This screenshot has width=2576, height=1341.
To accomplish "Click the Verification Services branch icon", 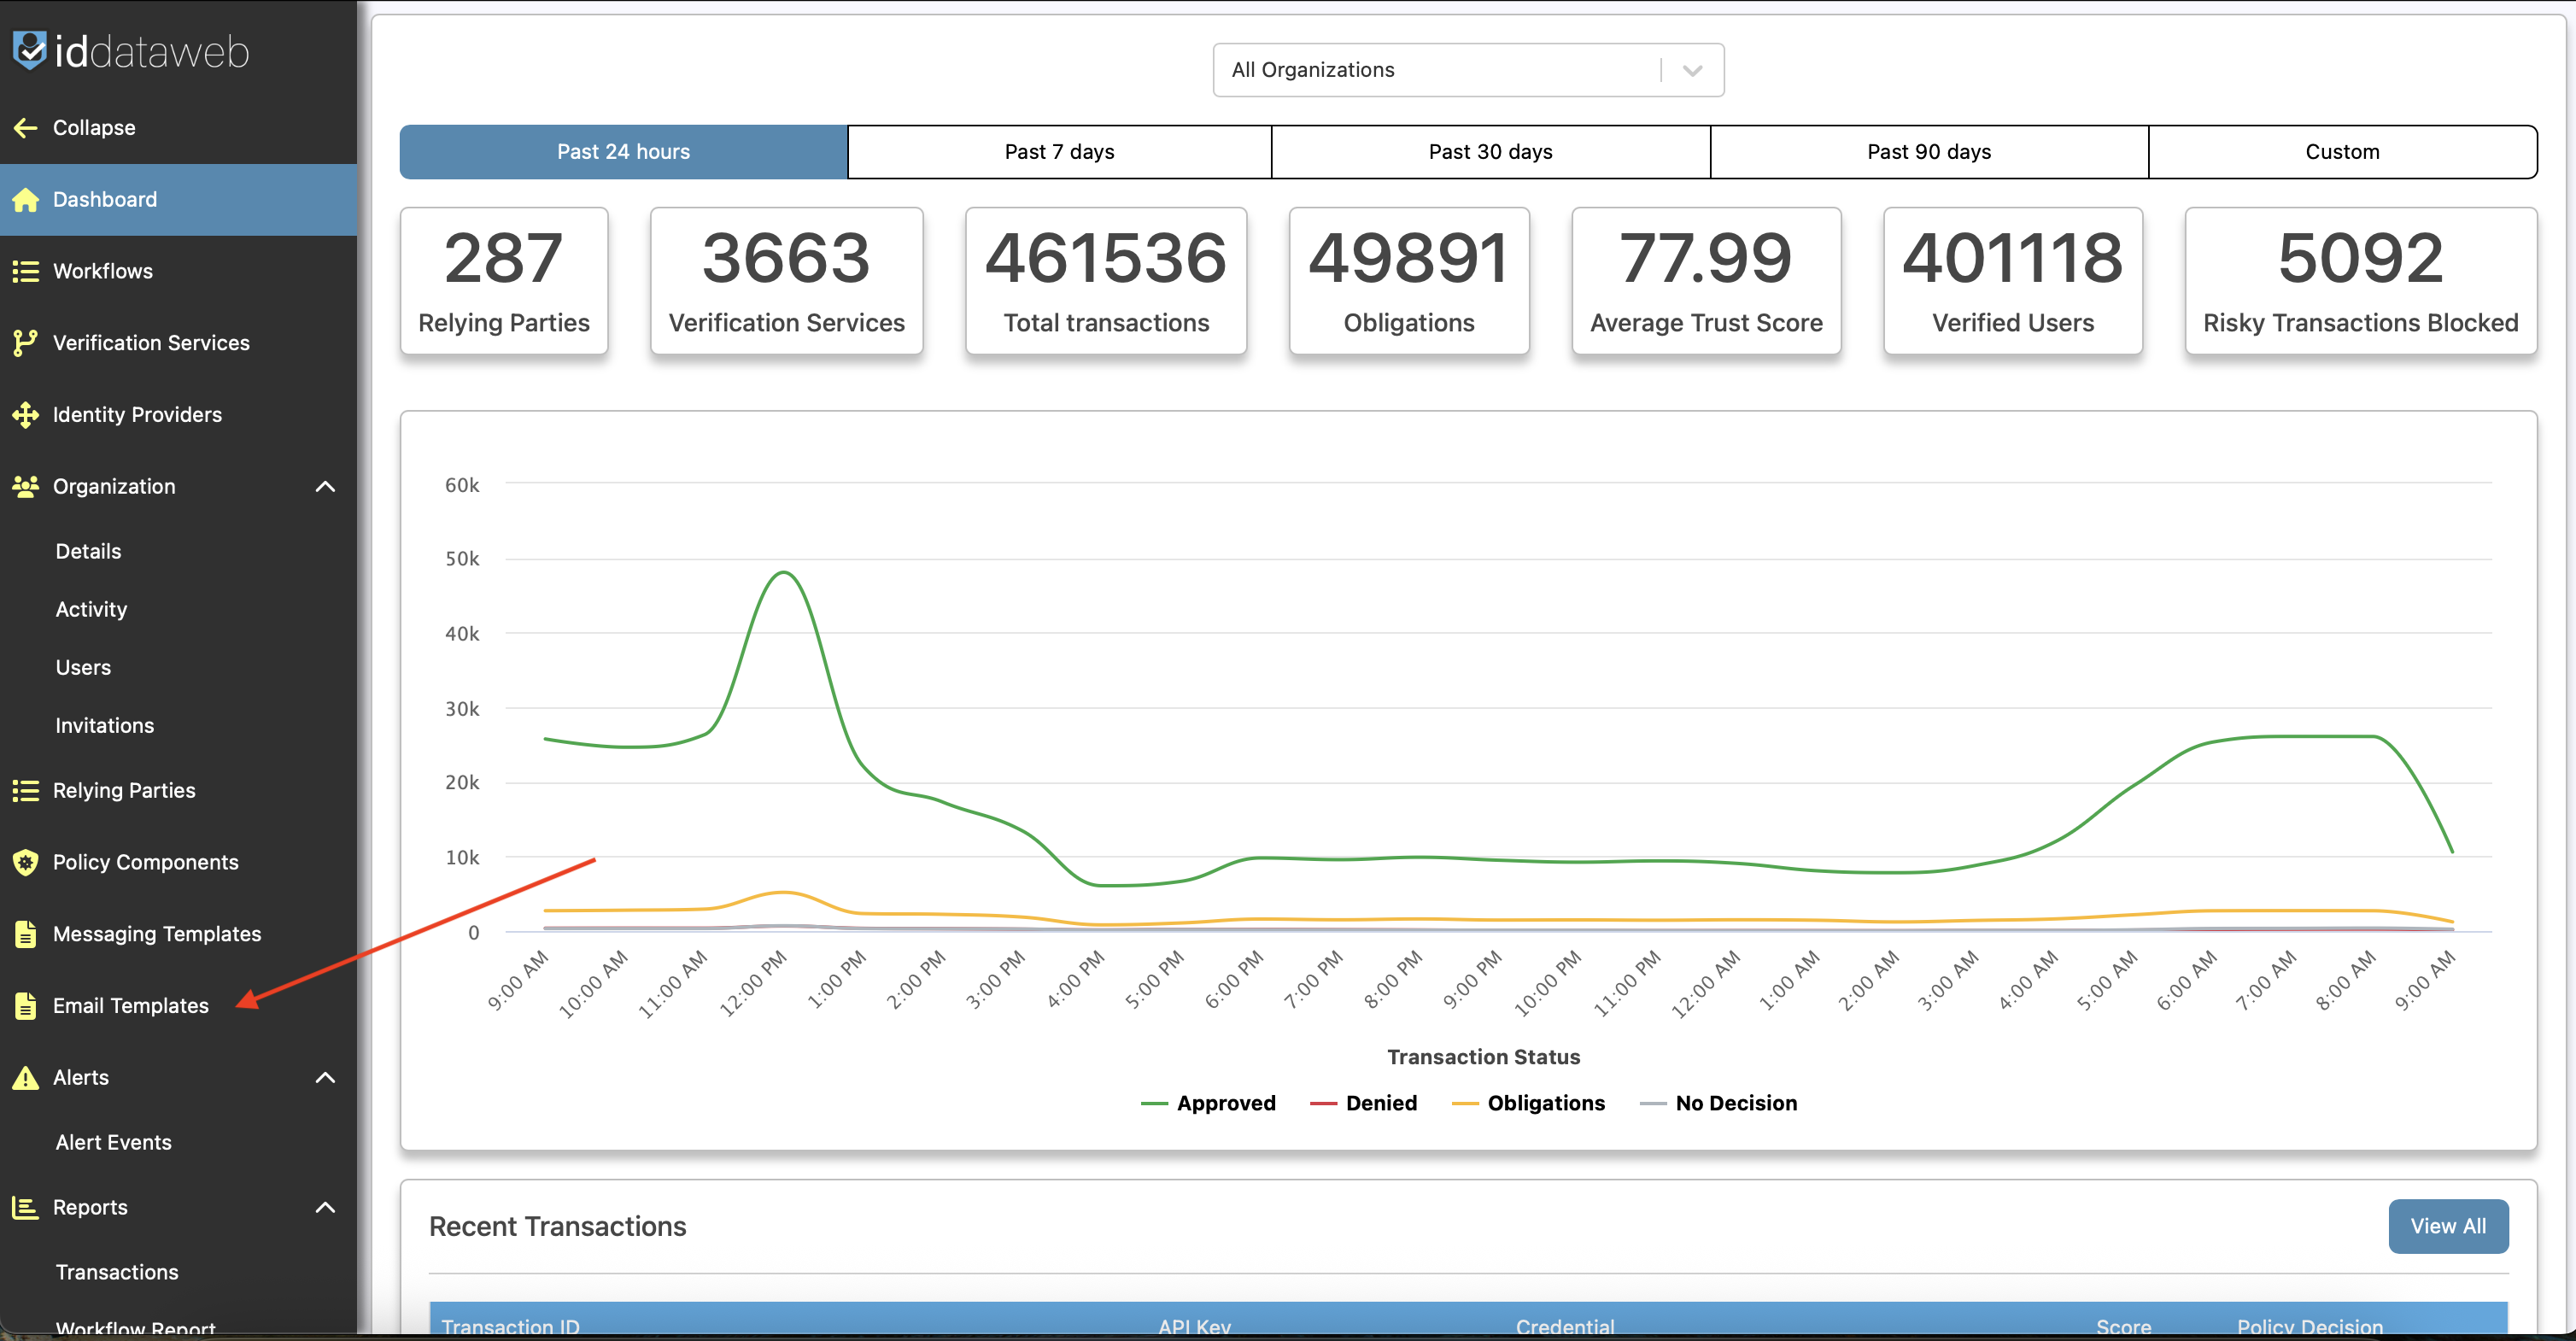I will 26,343.
